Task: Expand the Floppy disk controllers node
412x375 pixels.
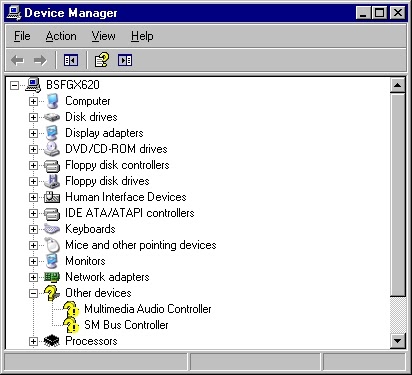Action: [33, 165]
